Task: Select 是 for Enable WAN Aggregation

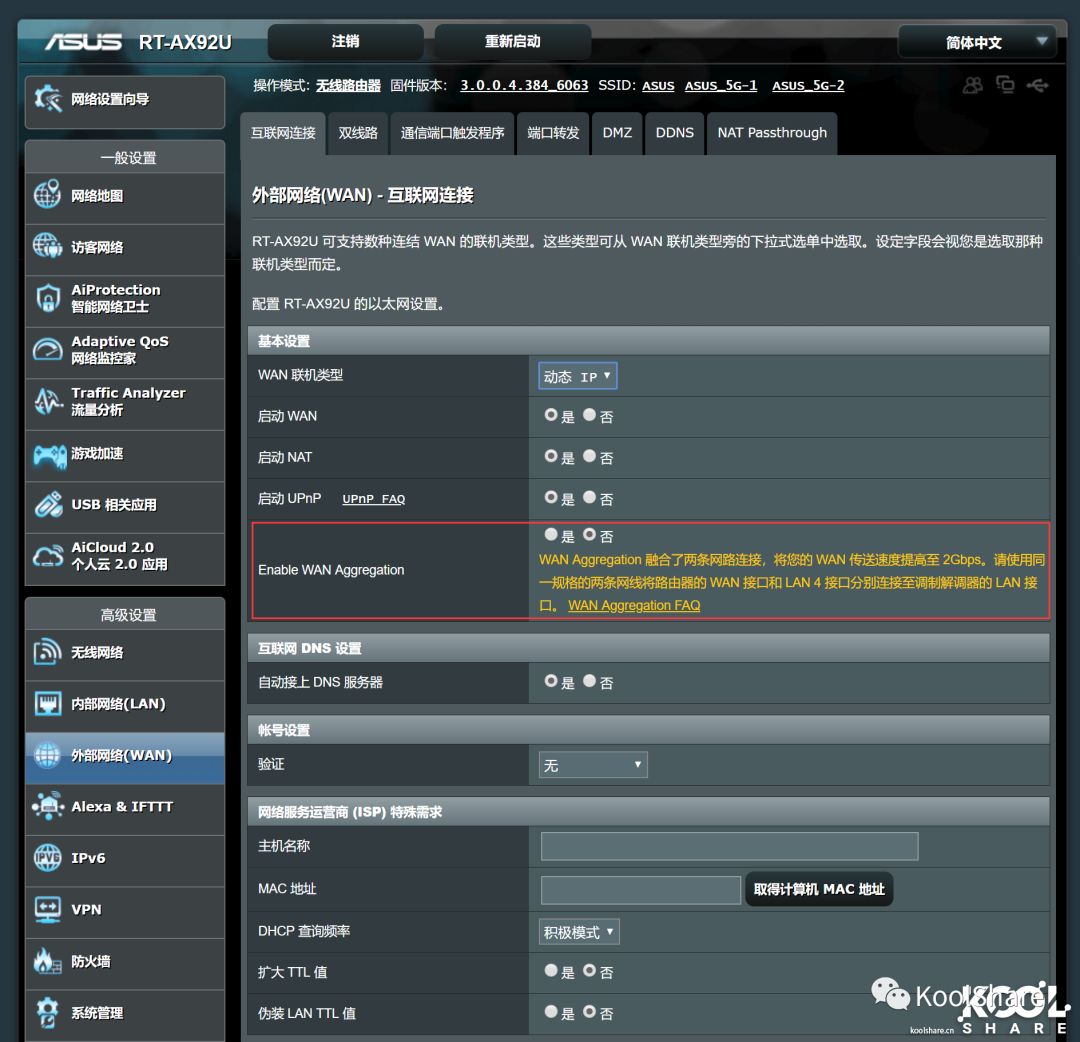Action: point(550,534)
